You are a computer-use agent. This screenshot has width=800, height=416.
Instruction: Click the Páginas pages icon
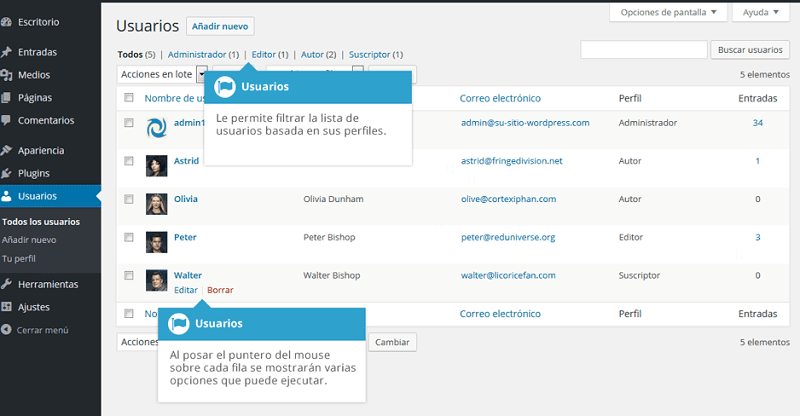click(x=7, y=98)
